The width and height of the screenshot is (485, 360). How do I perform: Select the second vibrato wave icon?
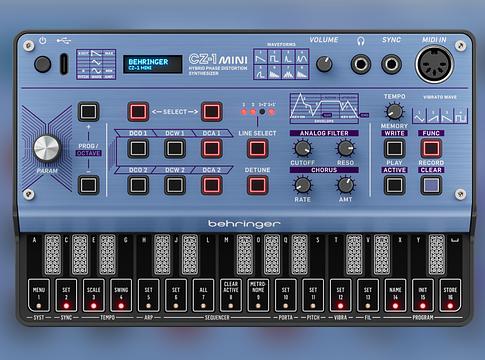[x=433, y=116]
